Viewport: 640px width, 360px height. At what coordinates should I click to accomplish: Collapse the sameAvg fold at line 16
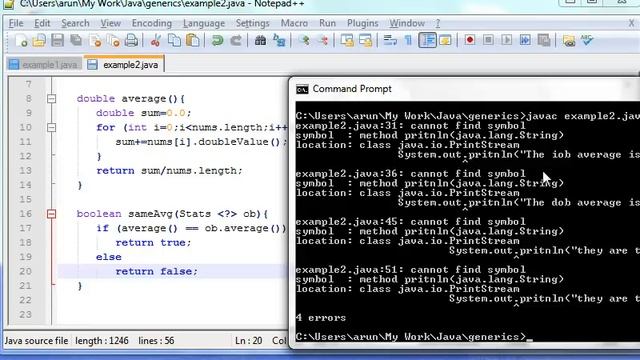point(51,213)
